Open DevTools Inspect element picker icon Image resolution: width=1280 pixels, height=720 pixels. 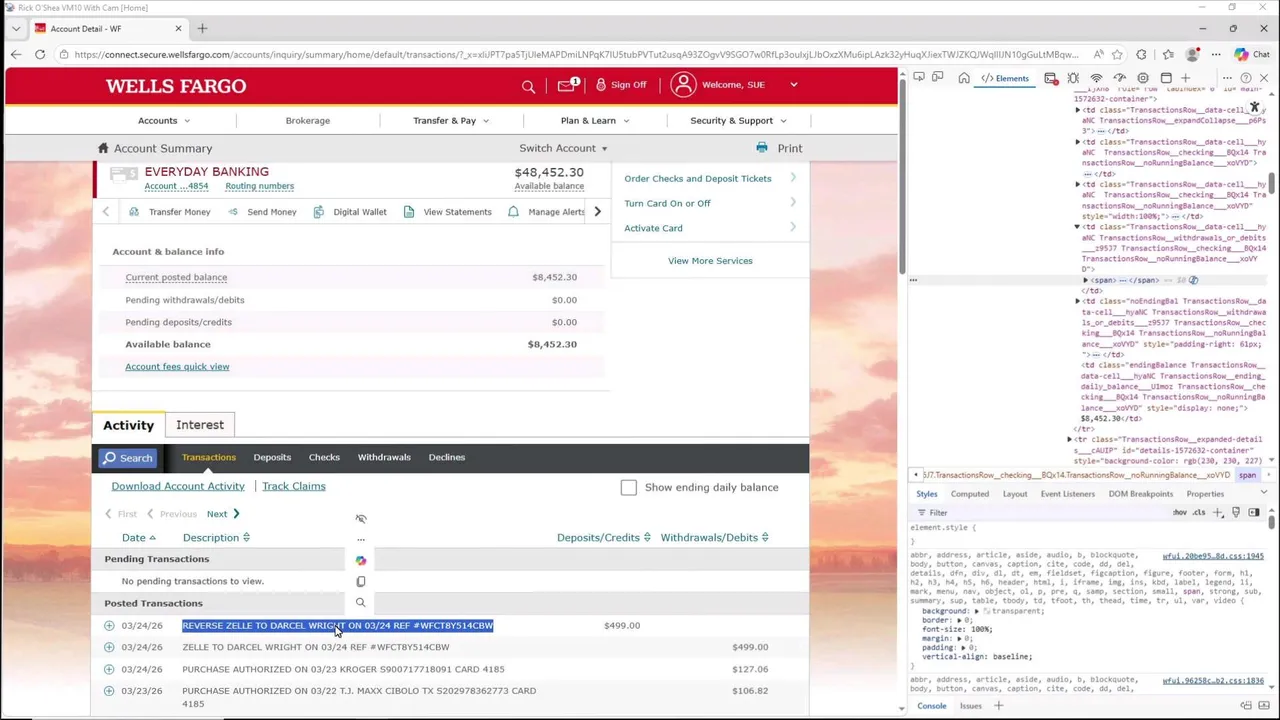(919, 78)
